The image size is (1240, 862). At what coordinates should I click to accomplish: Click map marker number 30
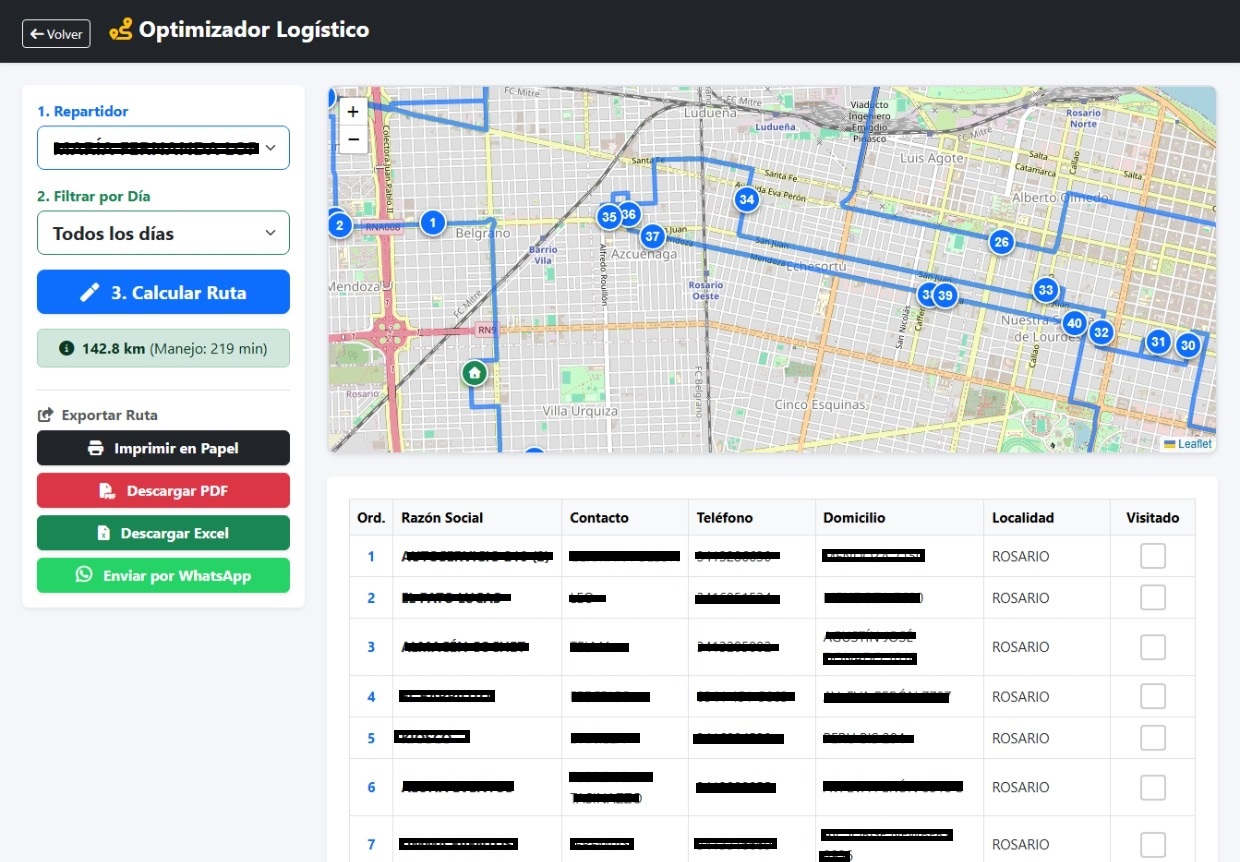click(x=1187, y=345)
